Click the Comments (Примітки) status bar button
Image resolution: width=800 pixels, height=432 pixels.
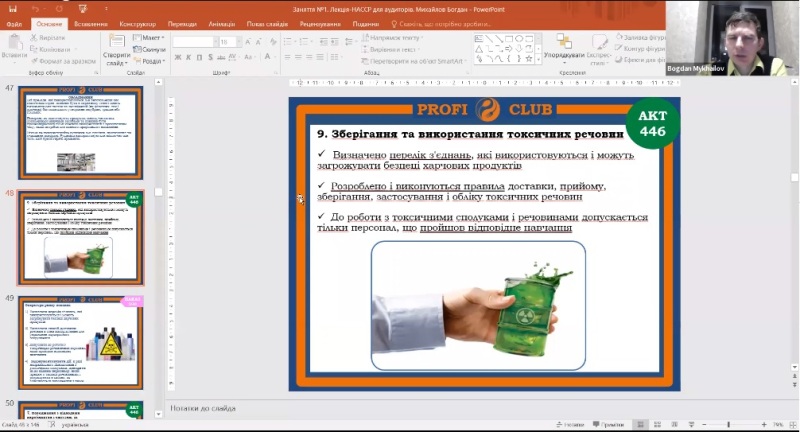click(609, 424)
